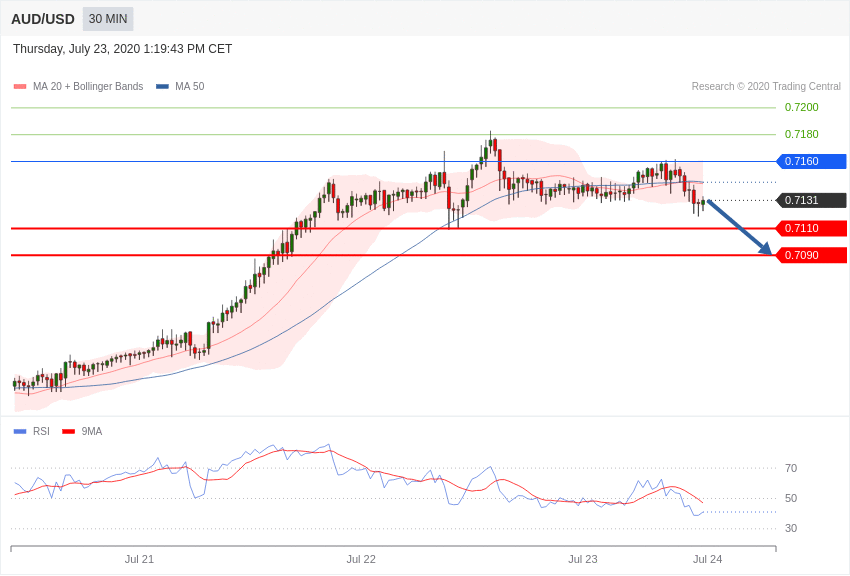This screenshot has width=850, height=576.
Task: Select the 30 MIN timeframe badge
Action: 108,19
